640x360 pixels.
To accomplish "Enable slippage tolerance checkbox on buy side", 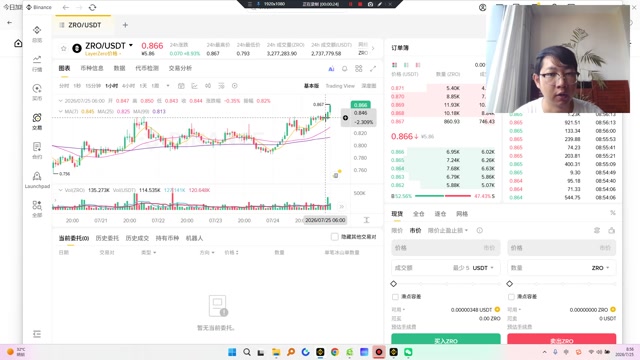I will [x=395, y=296].
